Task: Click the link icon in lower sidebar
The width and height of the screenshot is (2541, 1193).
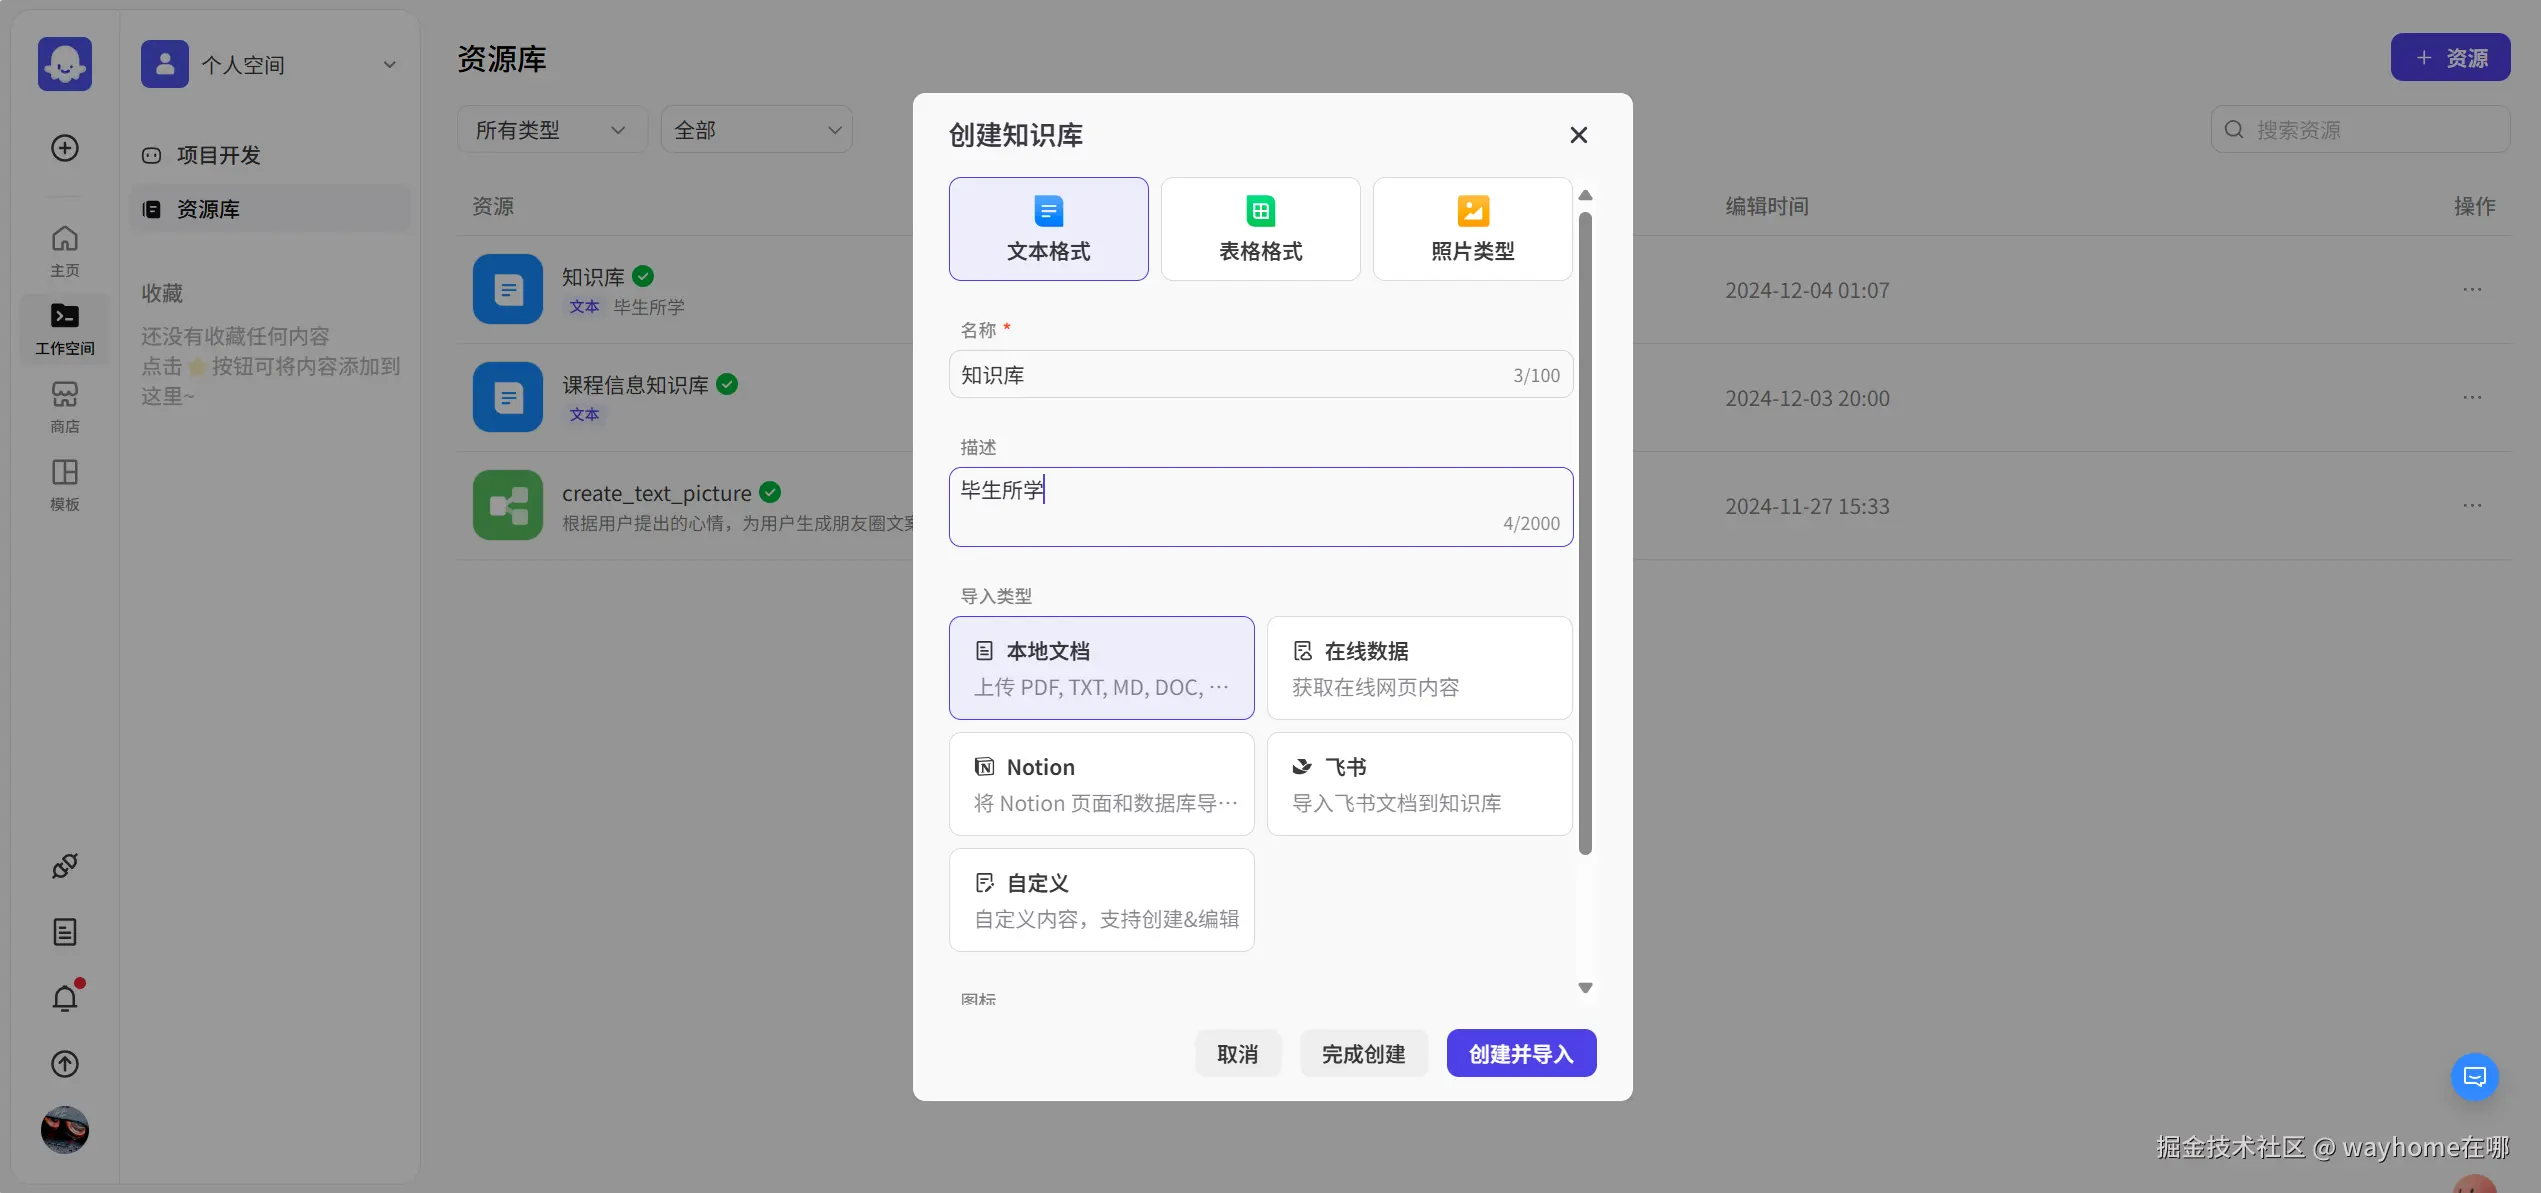Action: pyautogui.click(x=64, y=865)
